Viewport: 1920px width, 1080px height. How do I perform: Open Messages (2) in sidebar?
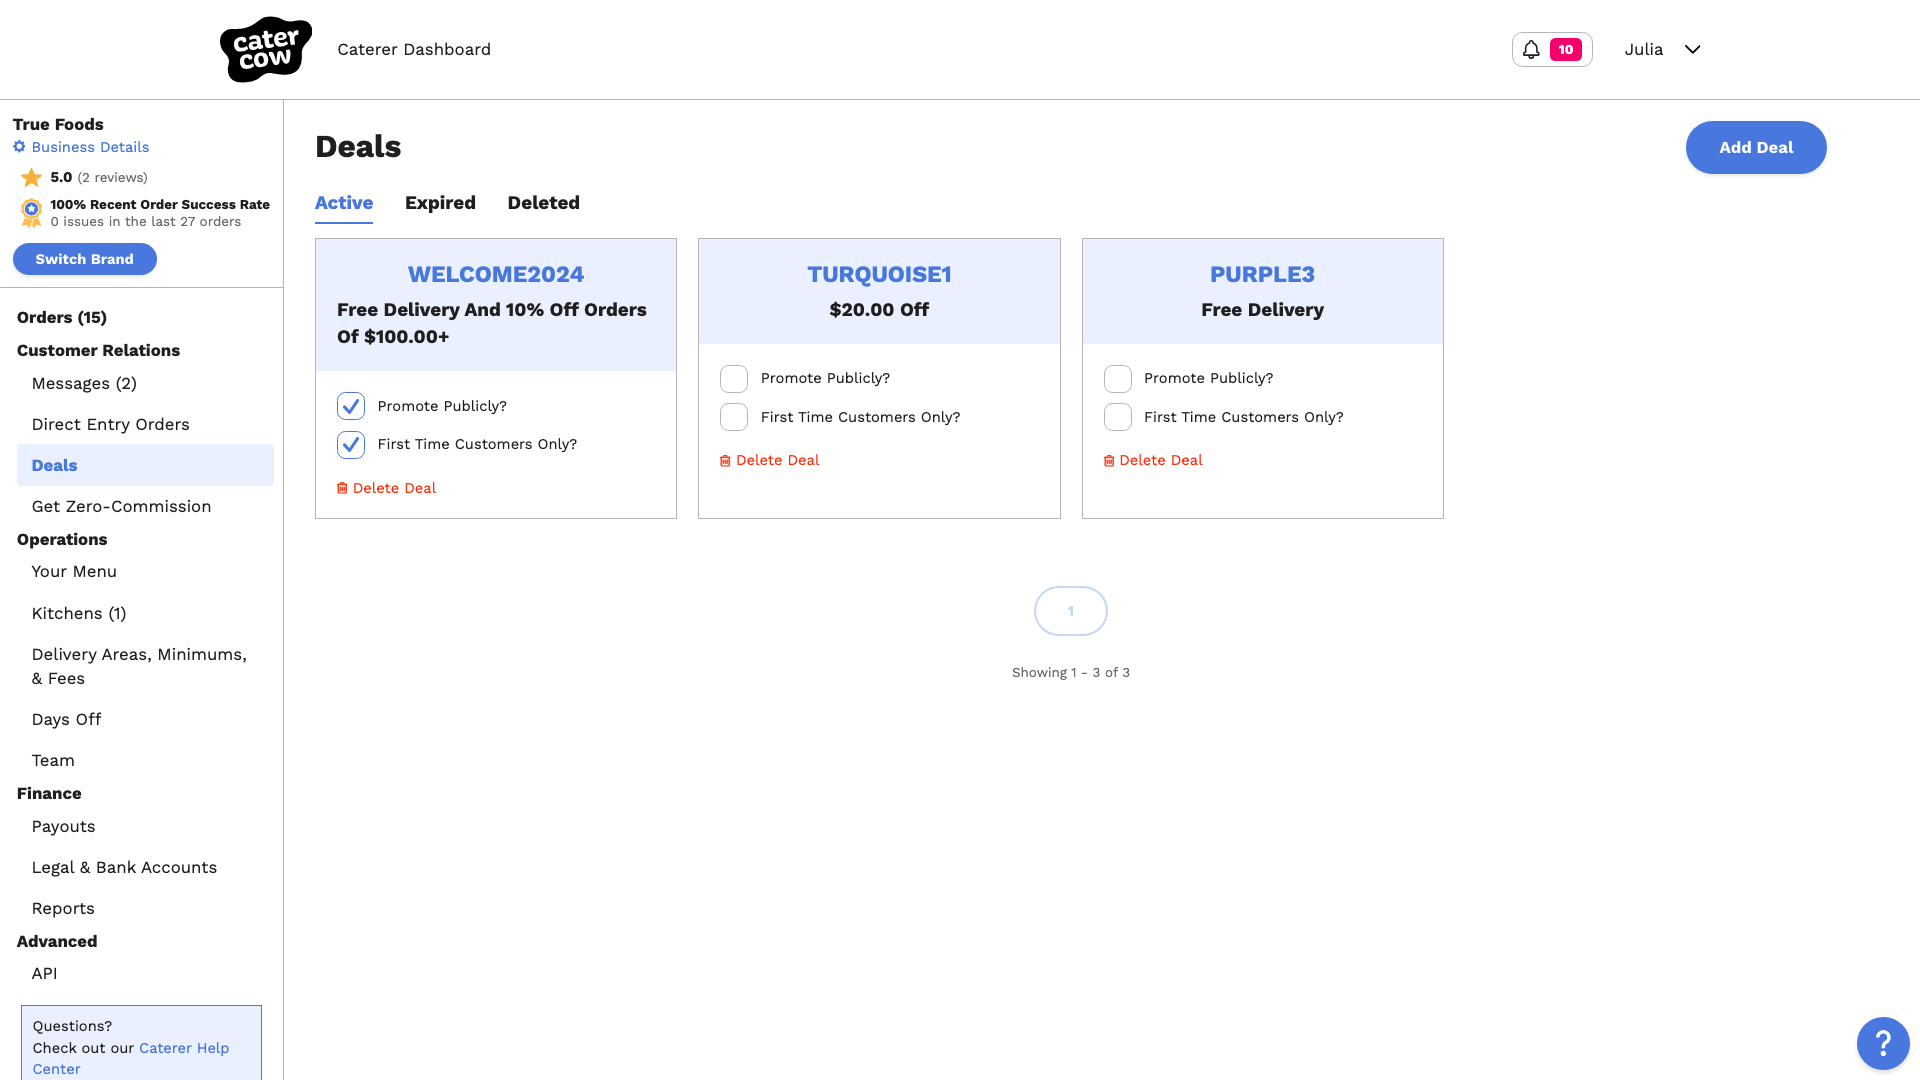click(x=84, y=383)
